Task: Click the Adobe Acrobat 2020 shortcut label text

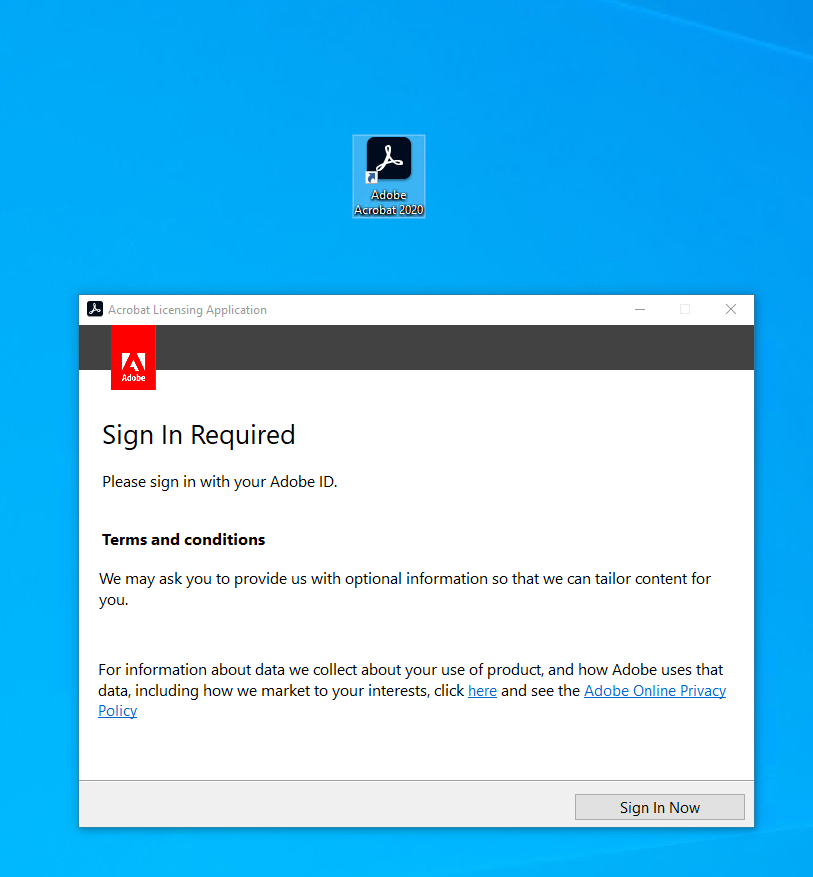Action: click(x=388, y=203)
